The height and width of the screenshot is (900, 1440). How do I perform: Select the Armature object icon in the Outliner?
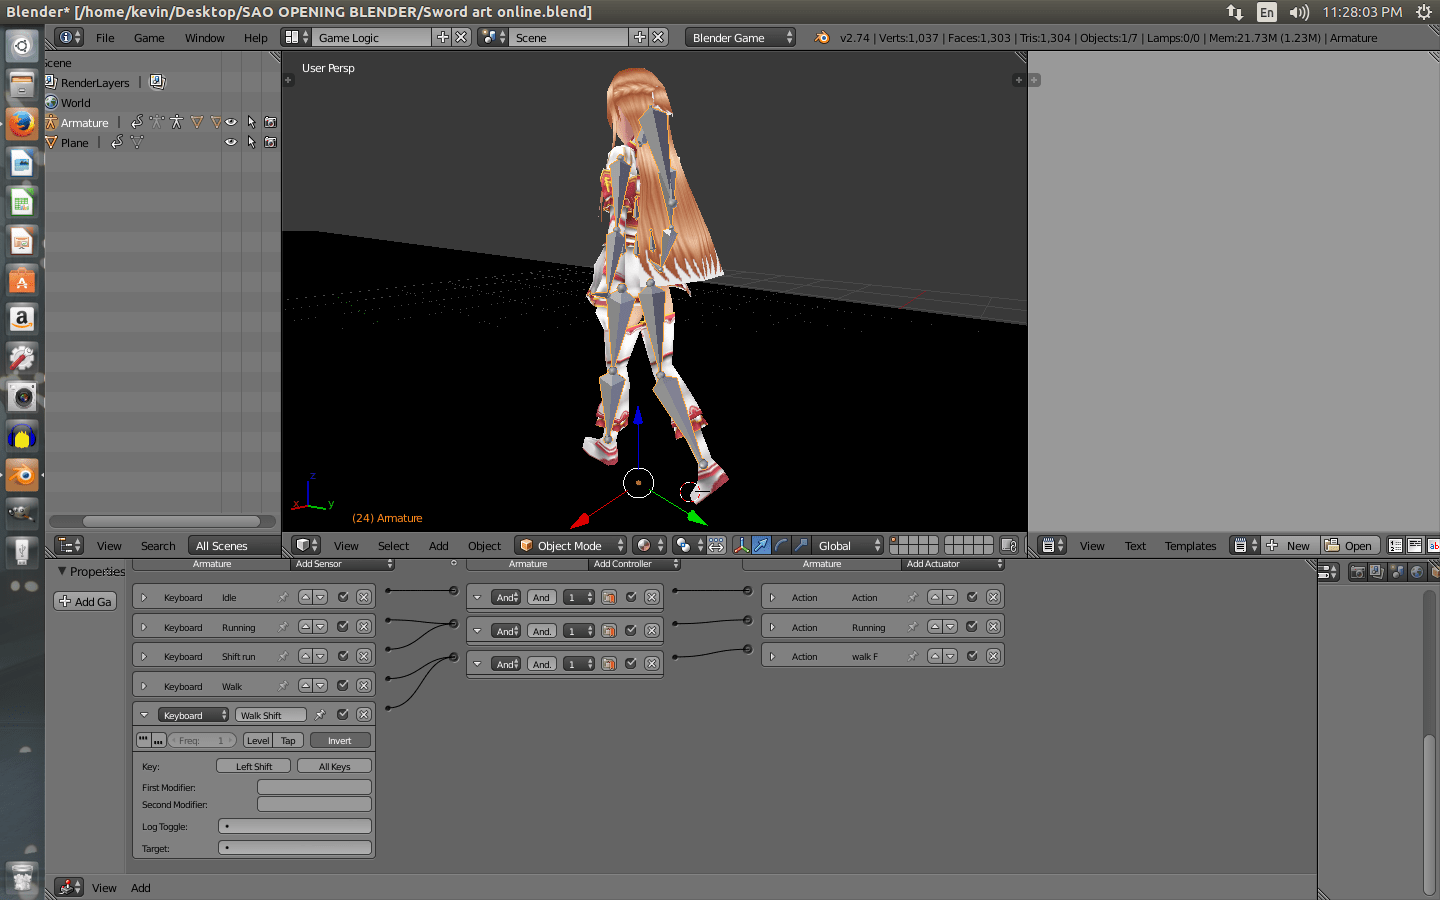coord(51,122)
